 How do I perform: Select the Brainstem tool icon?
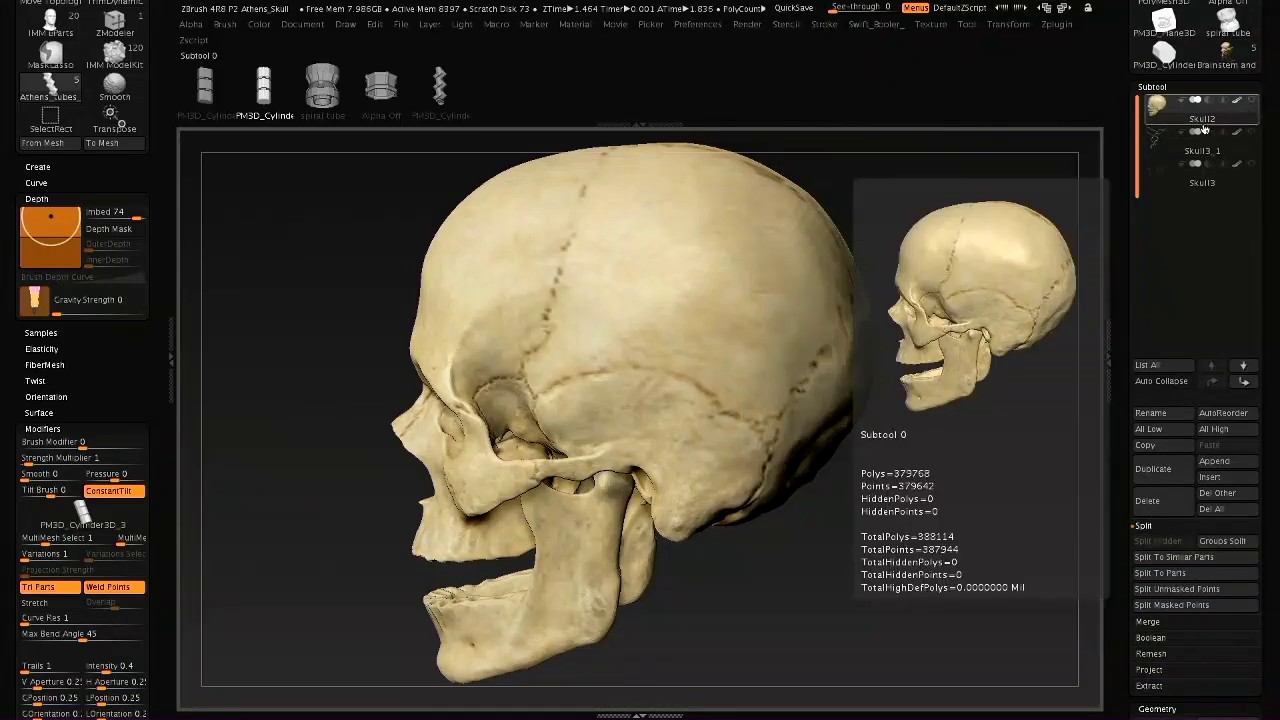coord(1227,54)
